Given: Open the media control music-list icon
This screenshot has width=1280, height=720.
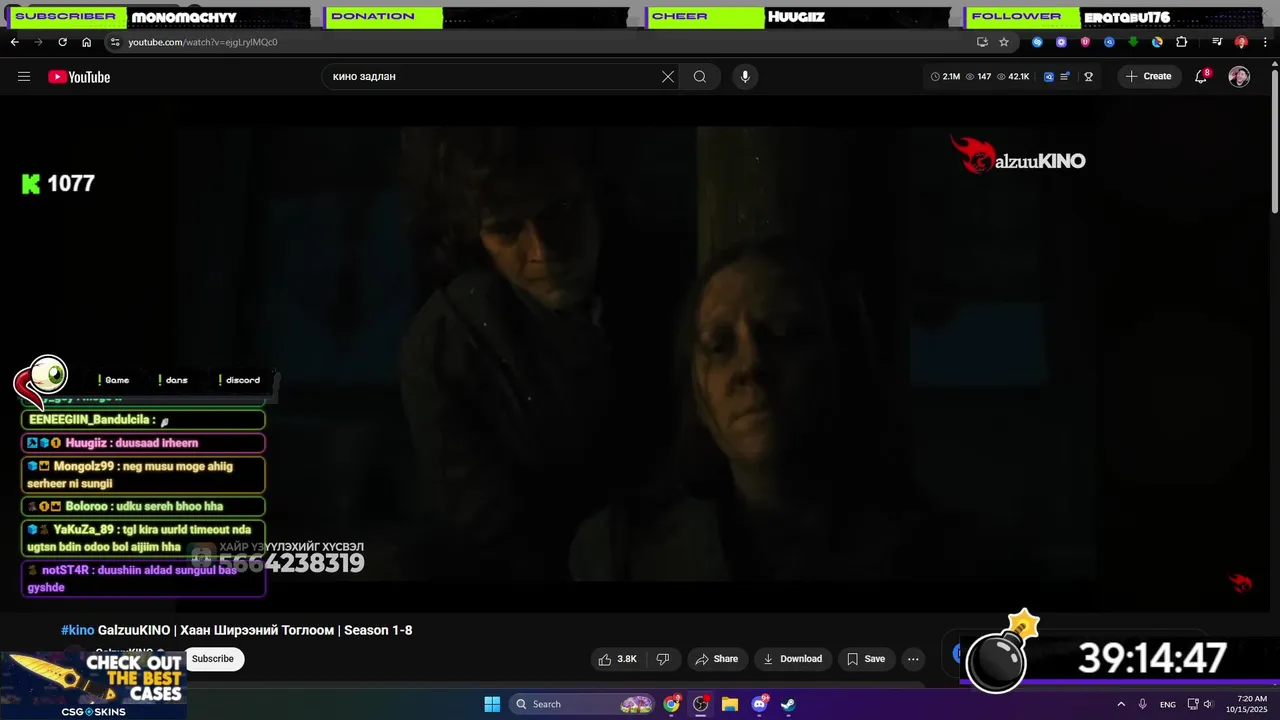Looking at the screenshot, I should coord(1217,42).
